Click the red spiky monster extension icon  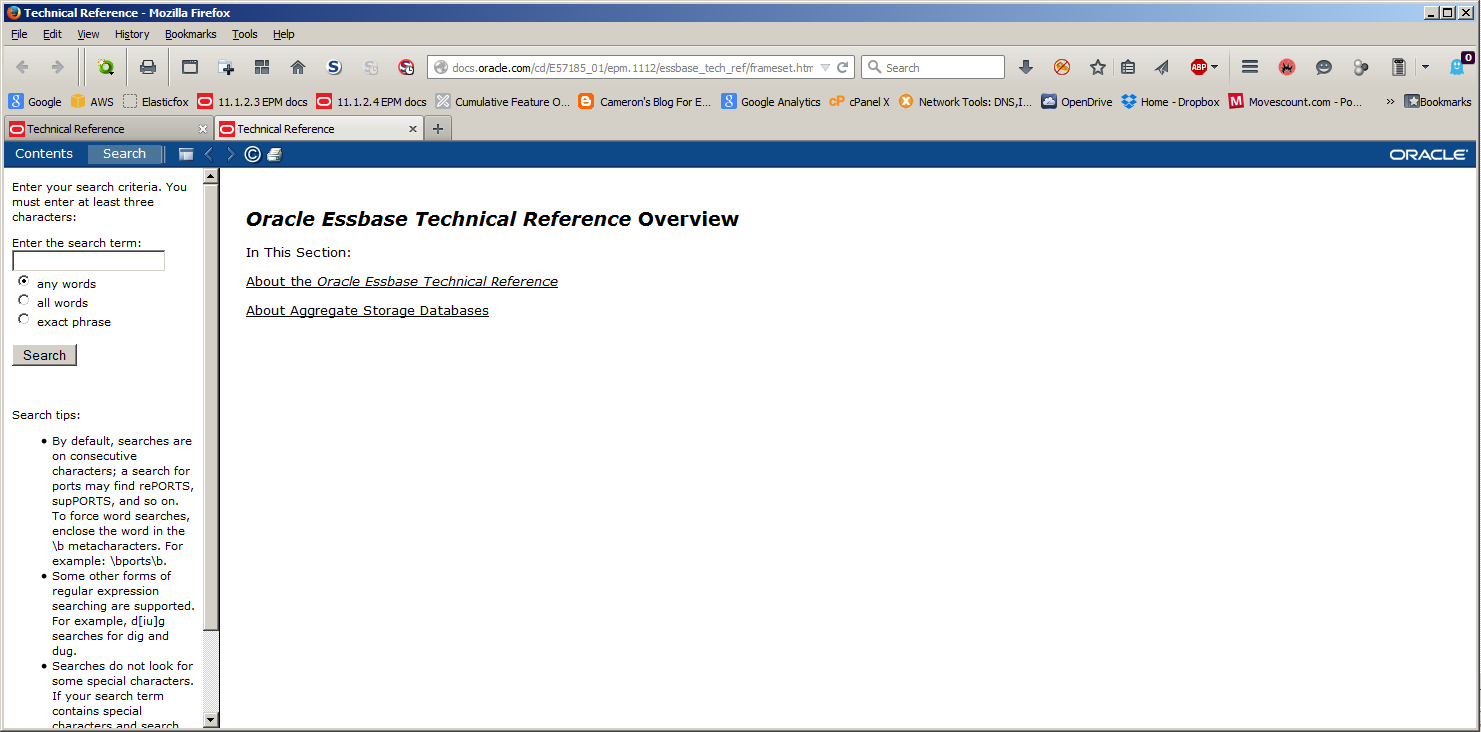tap(1287, 67)
